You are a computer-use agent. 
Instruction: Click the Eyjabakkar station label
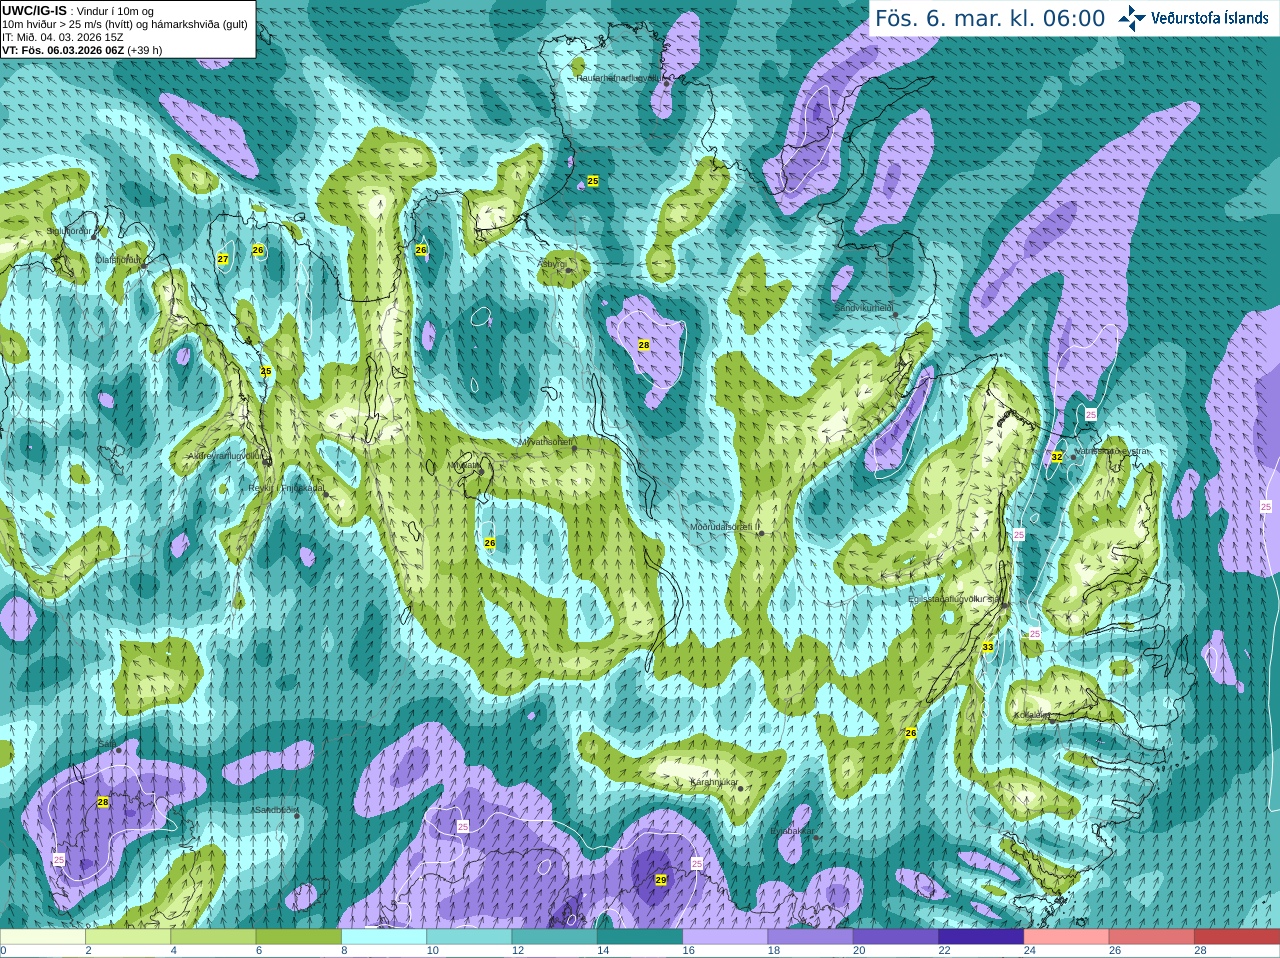point(792,831)
